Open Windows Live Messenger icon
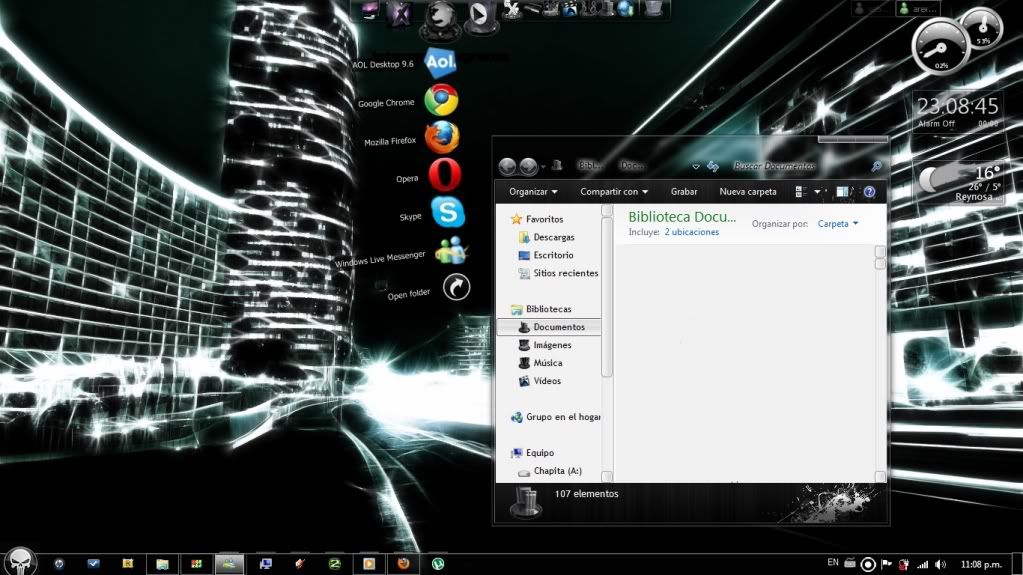The height and width of the screenshot is (575, 1023). pos(451,250)
